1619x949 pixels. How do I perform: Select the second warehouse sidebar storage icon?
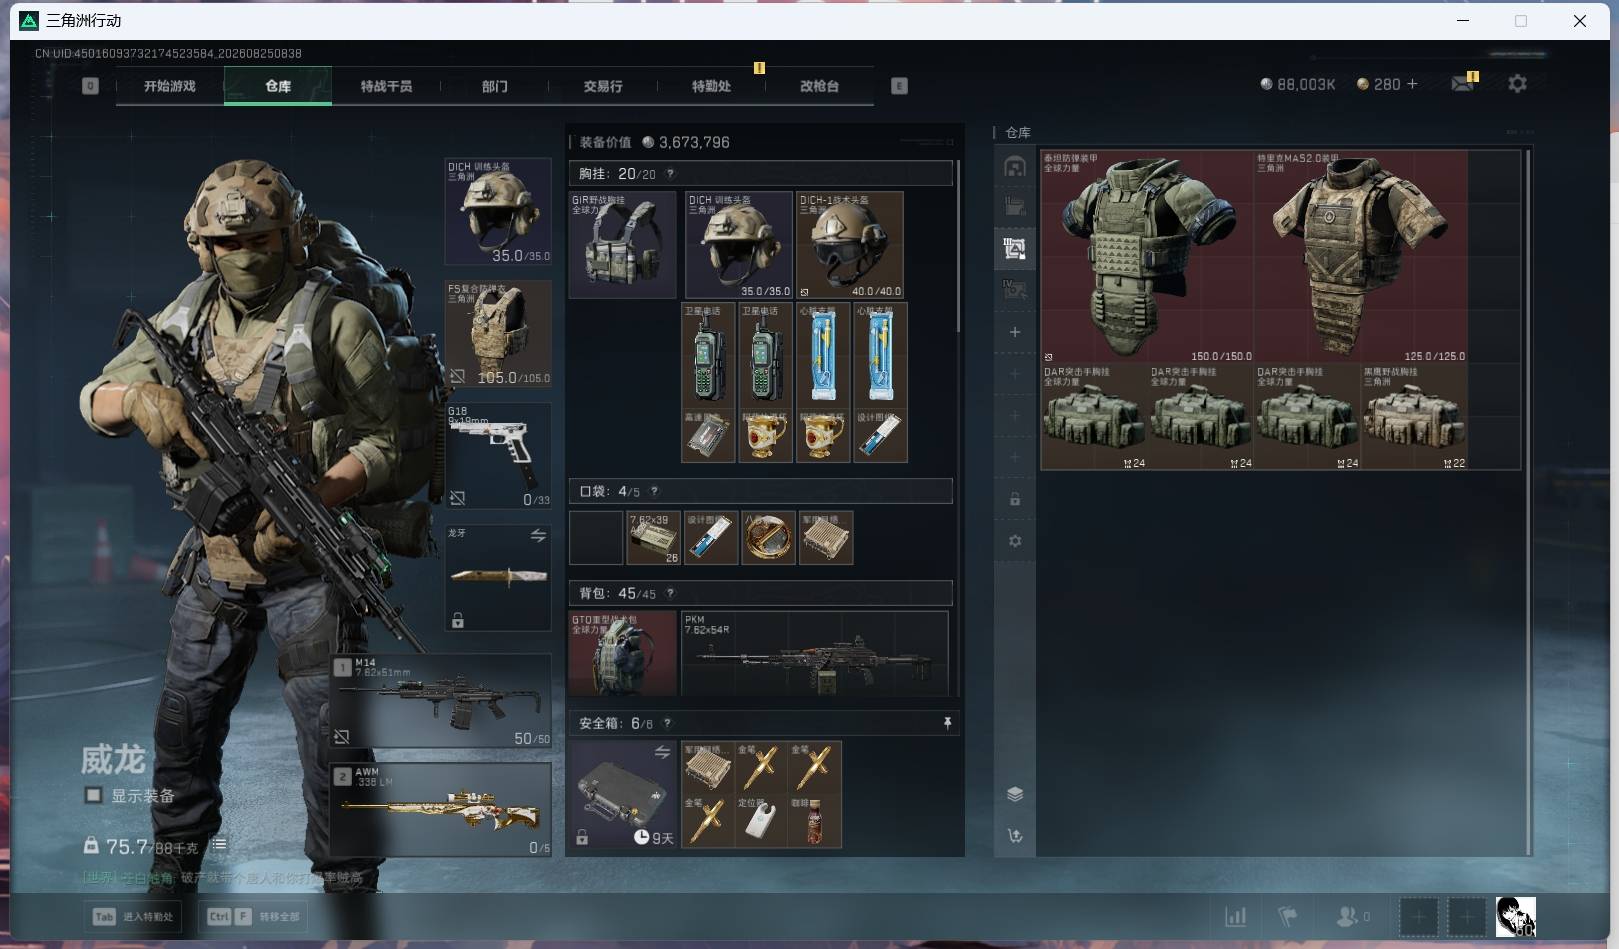pyautogui.click(x=1015, y=207)
